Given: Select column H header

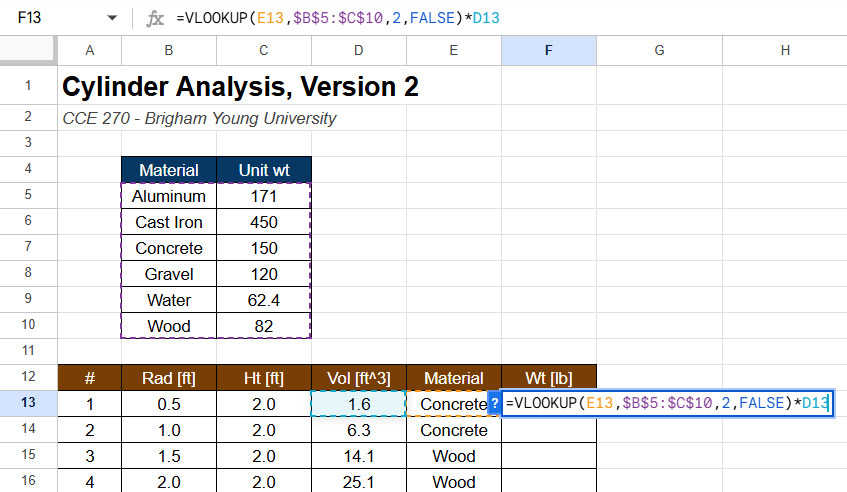Looking at the screenshot, I should tap(785, 50).
